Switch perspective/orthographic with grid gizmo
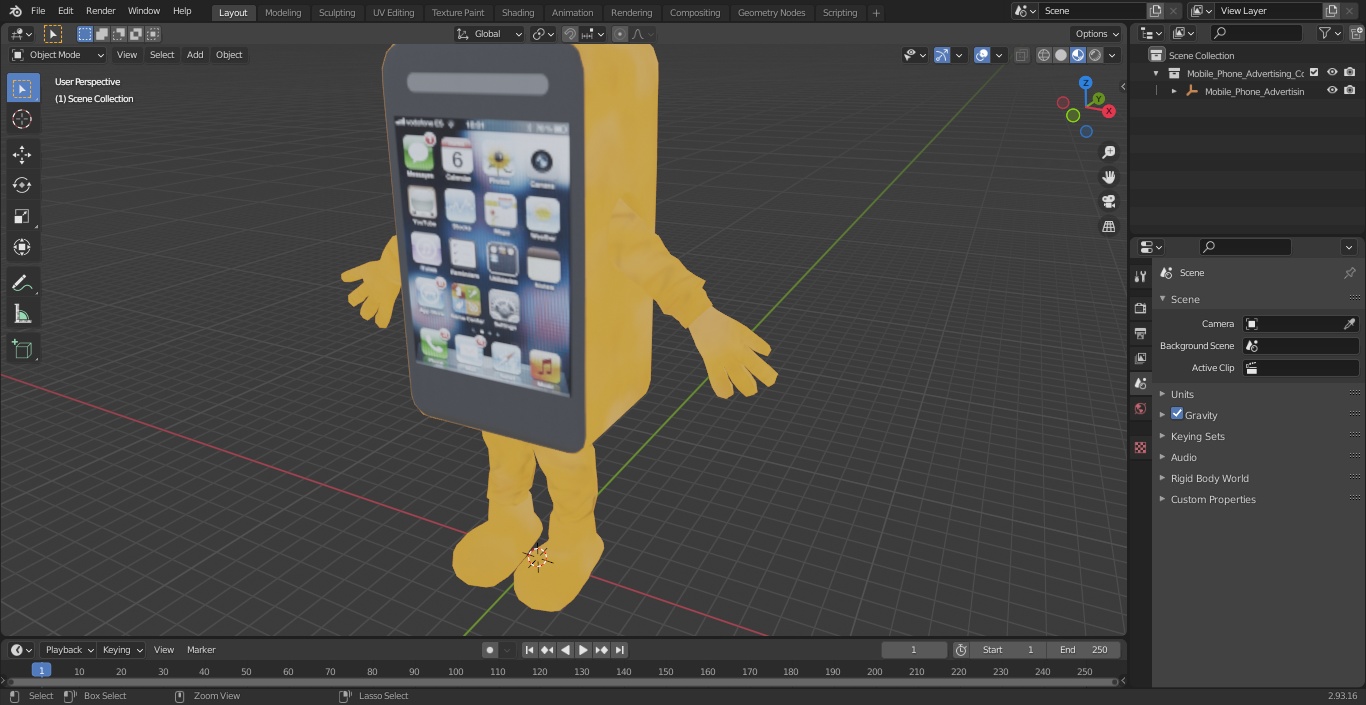The height and width of the screenshot is (705, 1366). pyautogui.click(x=1108, y=227)
